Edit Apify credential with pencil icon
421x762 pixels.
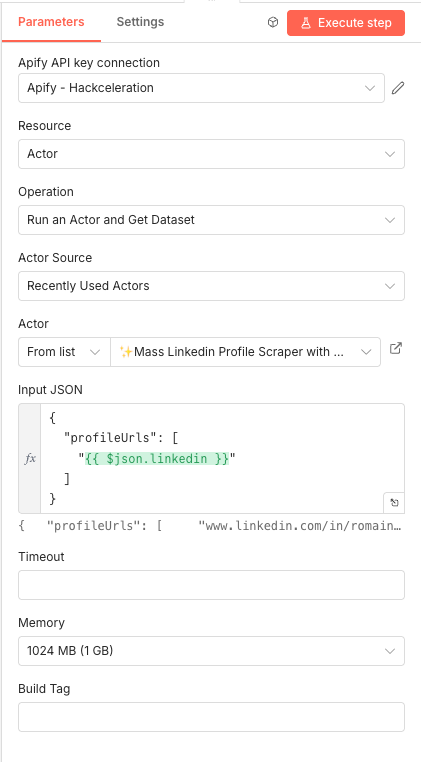coord(398,88)
